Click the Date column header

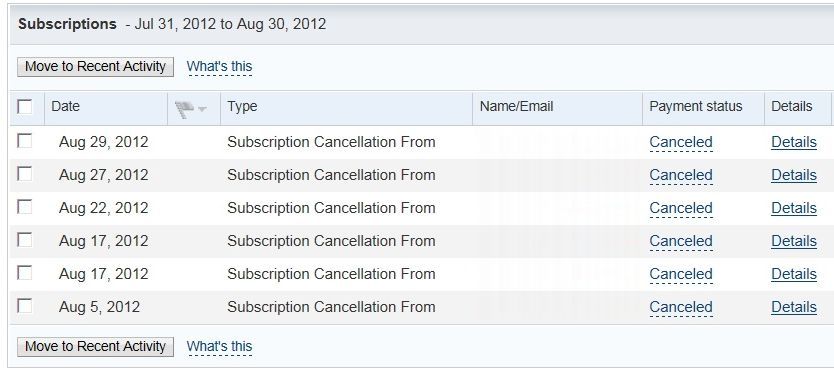pos(65,106)
